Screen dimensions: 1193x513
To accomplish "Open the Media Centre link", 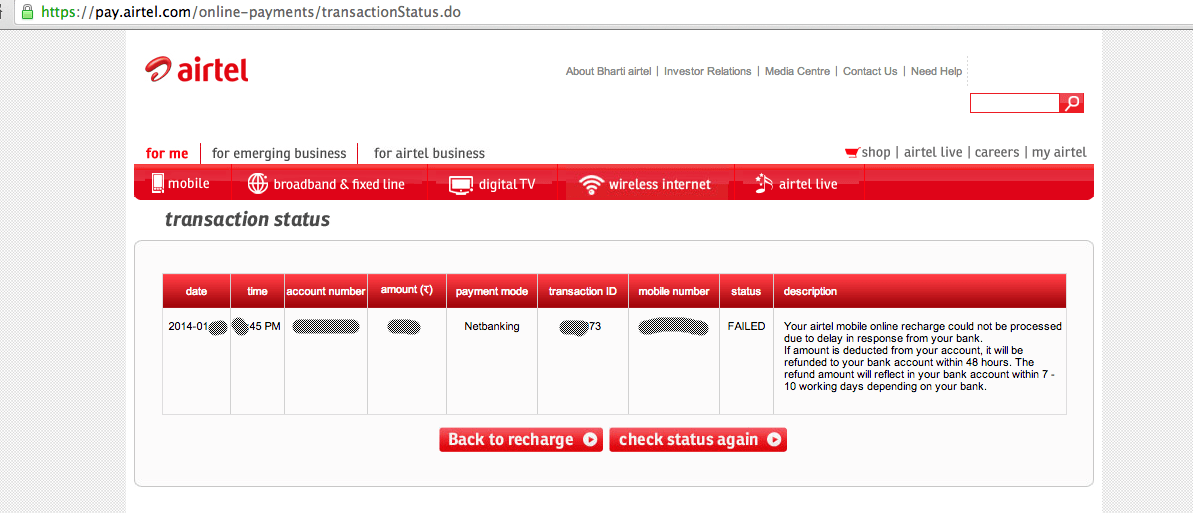I will [x=797, y=71].
